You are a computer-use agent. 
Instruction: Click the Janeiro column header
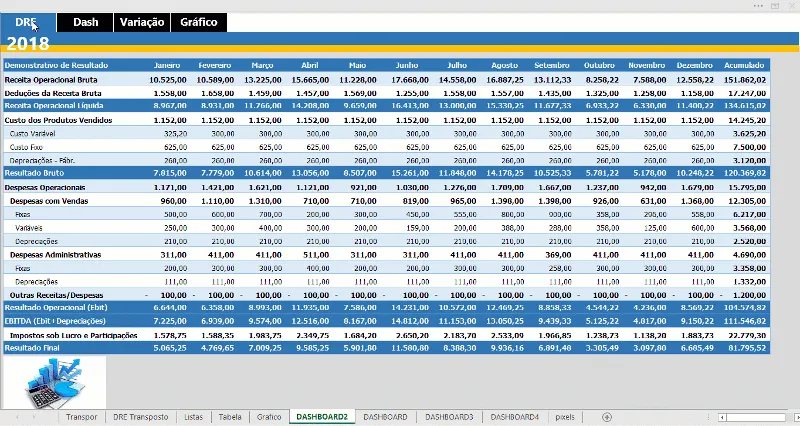(167, 65)
